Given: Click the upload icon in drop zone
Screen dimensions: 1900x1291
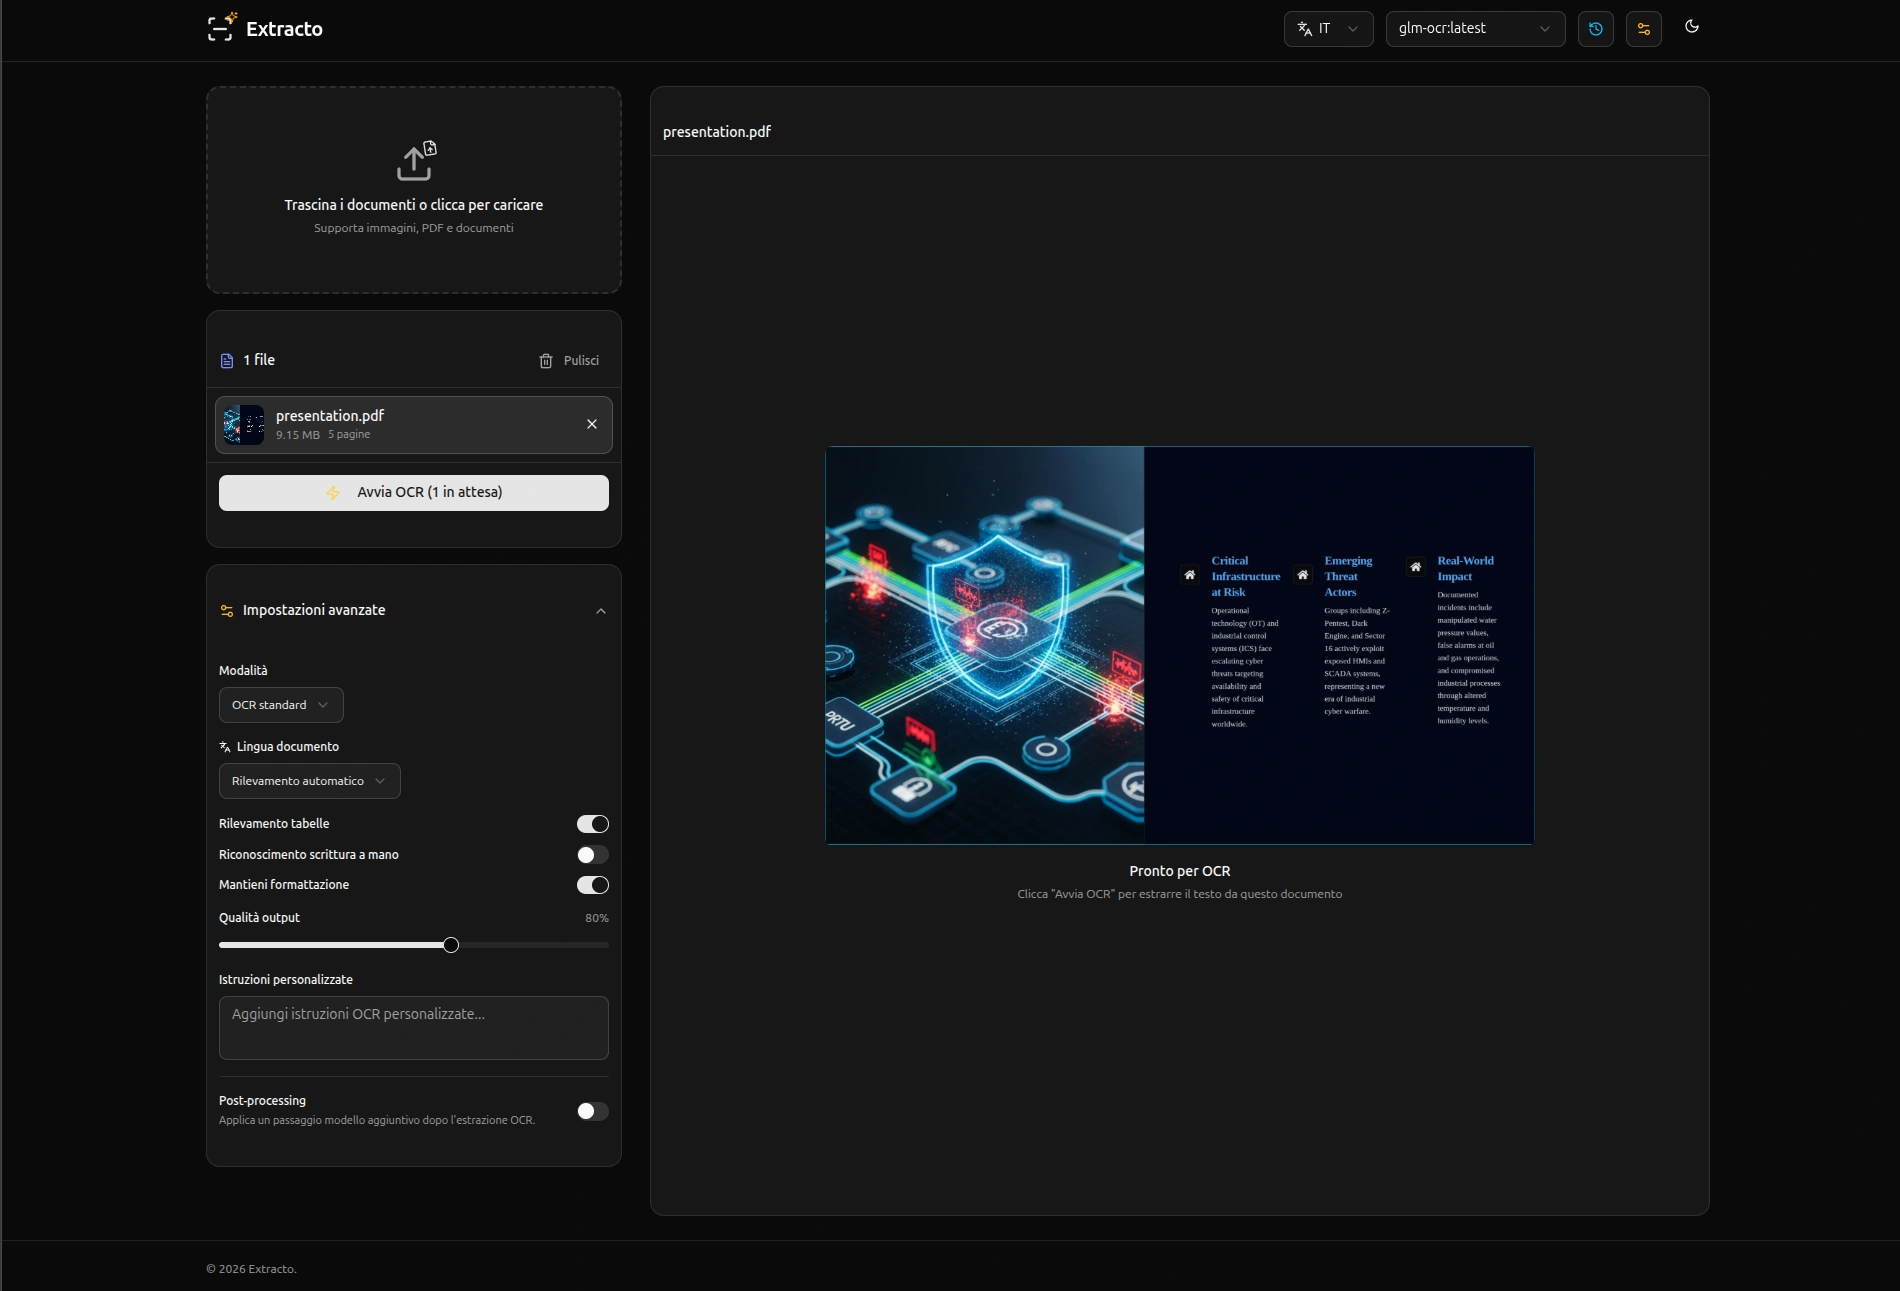Looking at the screenshot, I should (x=416, y=161).
